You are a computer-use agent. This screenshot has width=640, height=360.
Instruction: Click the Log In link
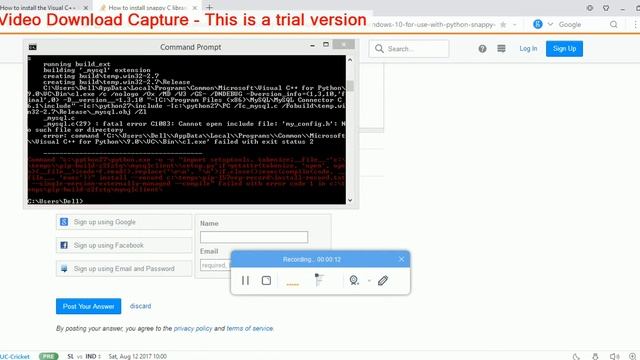coord(528,49)
